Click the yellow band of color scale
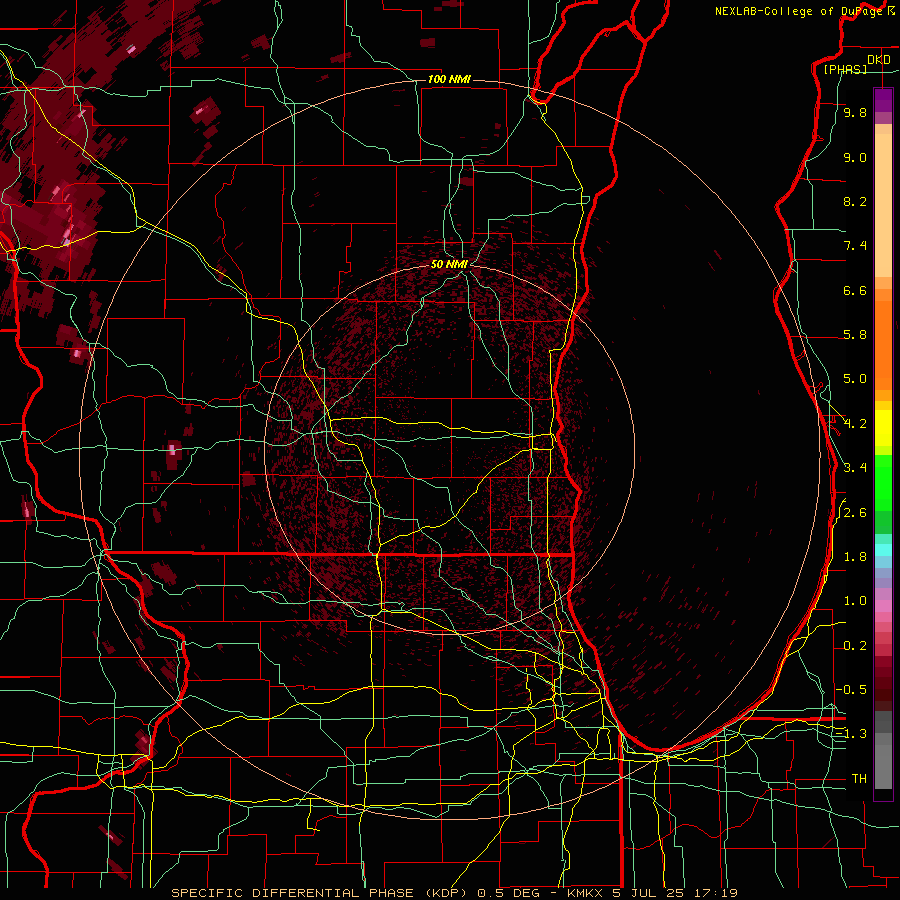 (x=883, y=428)
